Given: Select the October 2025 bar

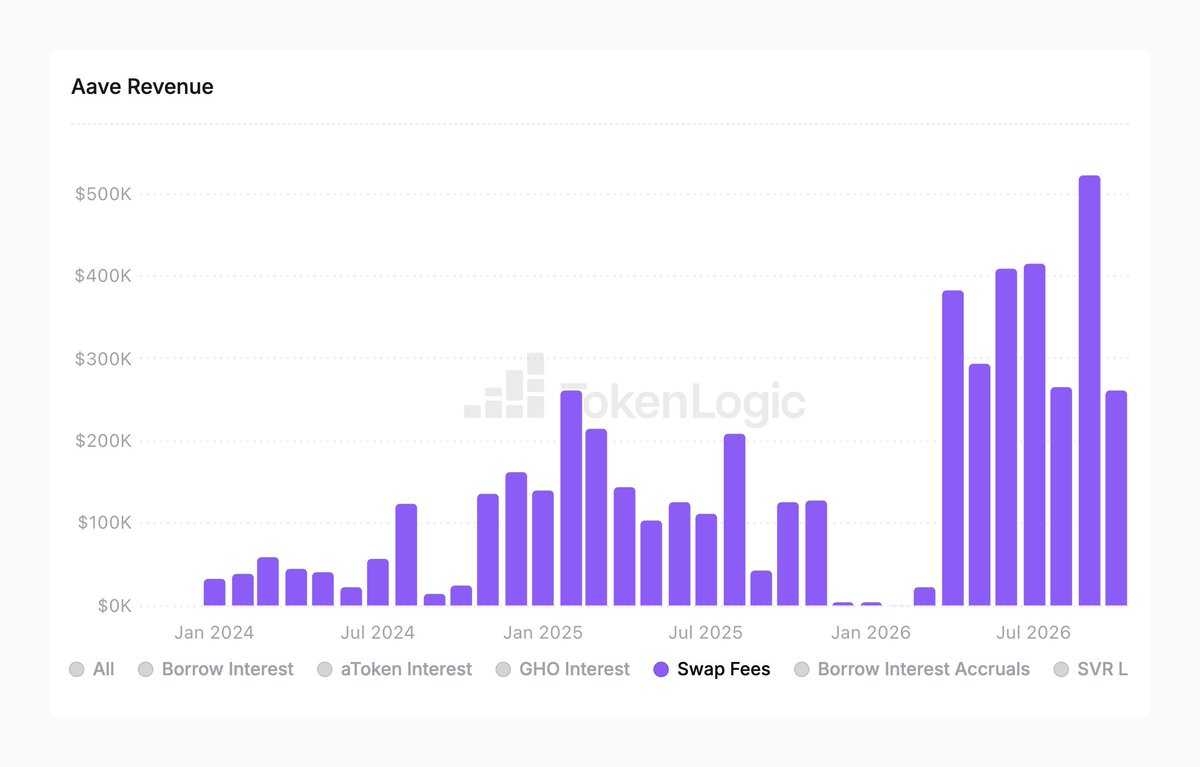Looking at the screenshot, I should tap(788, 554).
